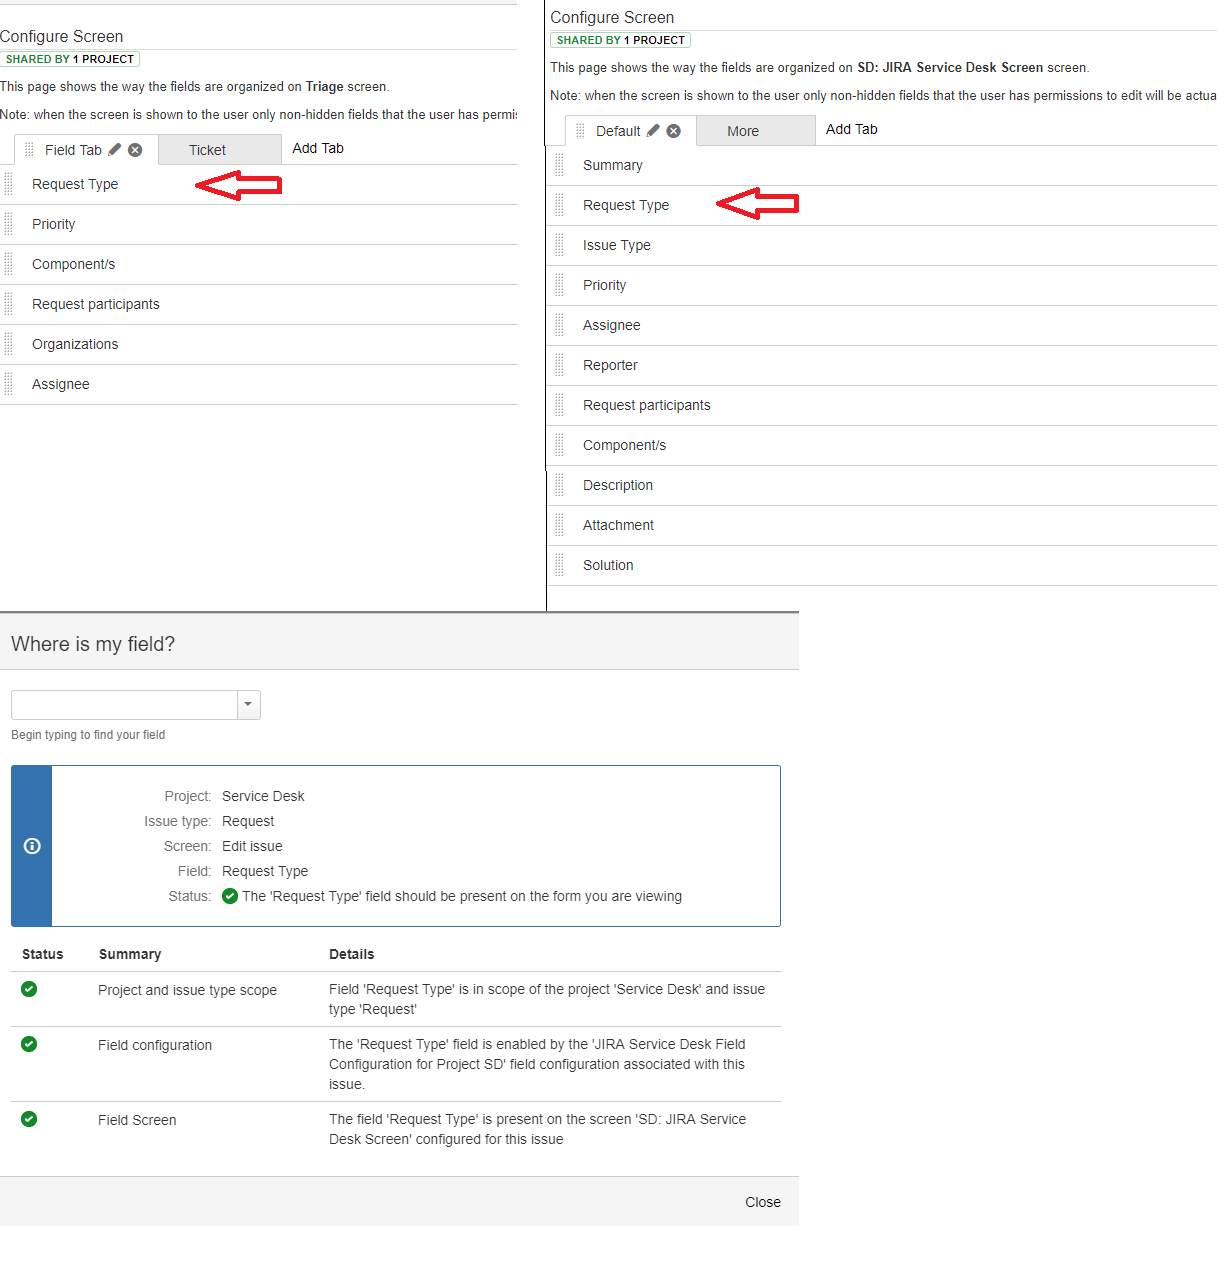
Task: Grab the drag handle beside Summary
Action: coord(559,165)
